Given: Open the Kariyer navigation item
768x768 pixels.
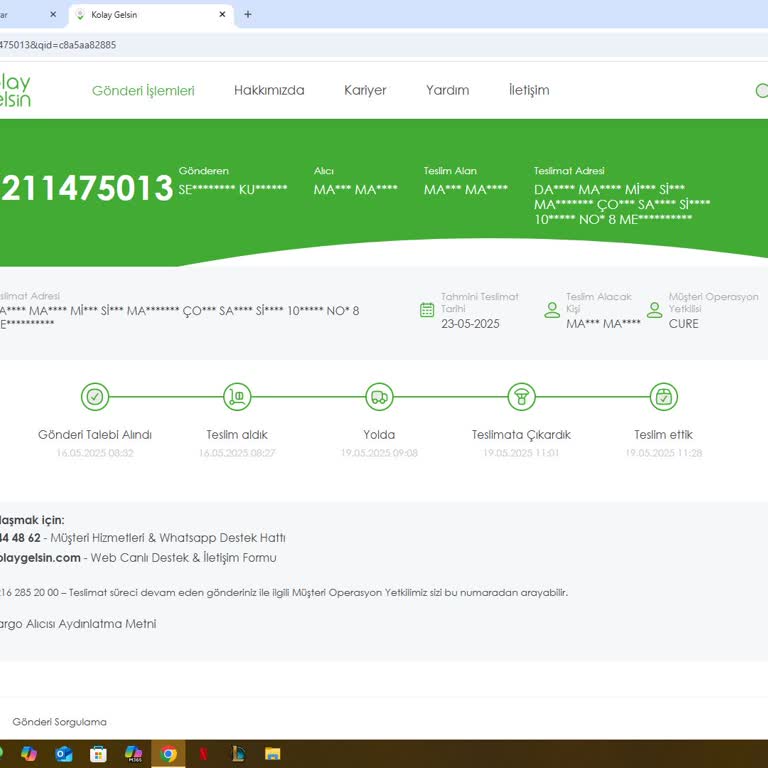Looking at the screenshot, I should click(x=365, y=90).
